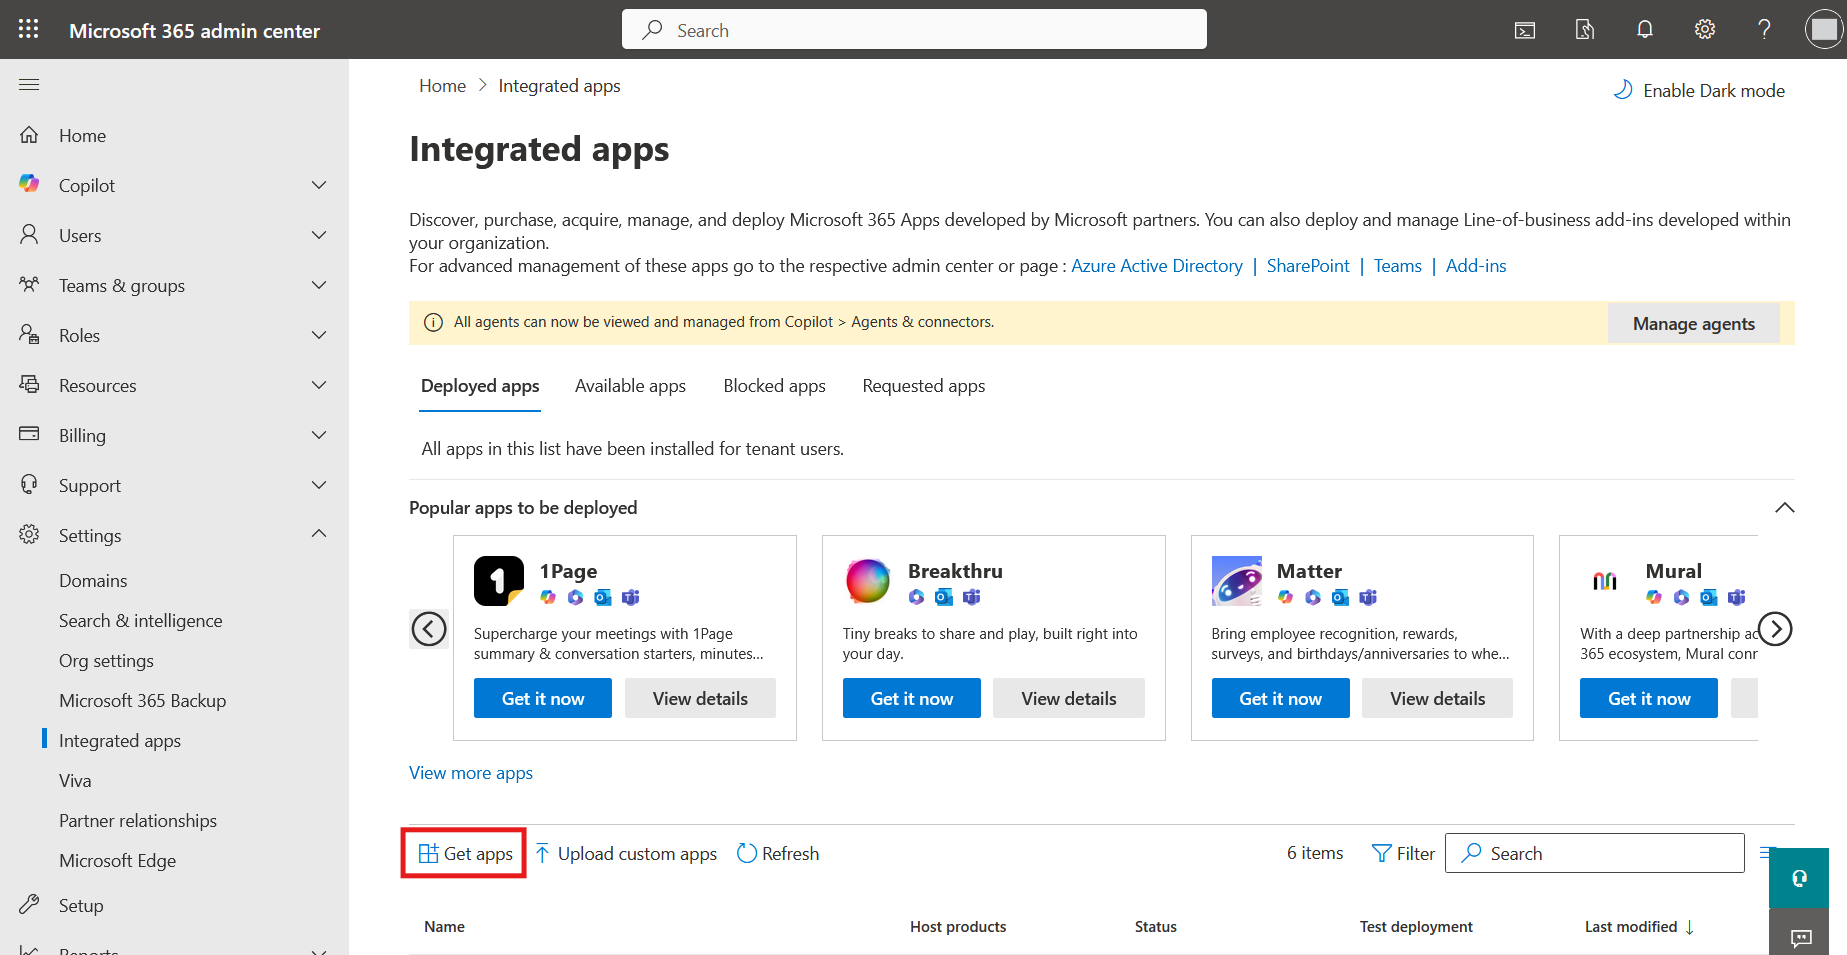This screenshot has height=955, width=1847.
Task: Click Get it now for 1Page
Action: point(543,698)
